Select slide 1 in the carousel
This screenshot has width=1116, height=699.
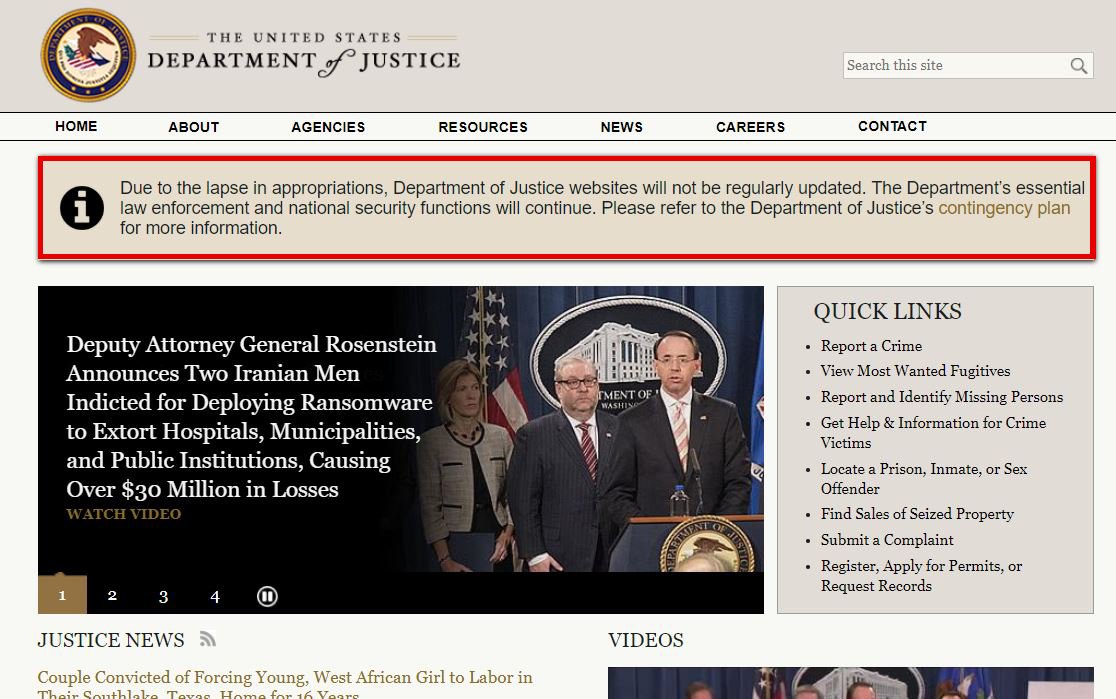pyautogui.click(x=62, y=594)
